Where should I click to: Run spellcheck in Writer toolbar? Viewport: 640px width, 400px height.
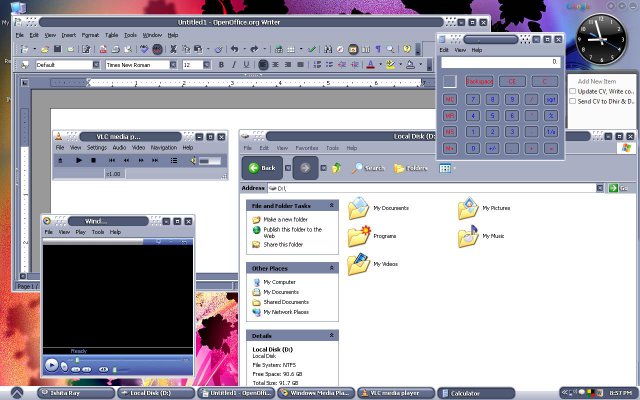[x=144, y=49]
